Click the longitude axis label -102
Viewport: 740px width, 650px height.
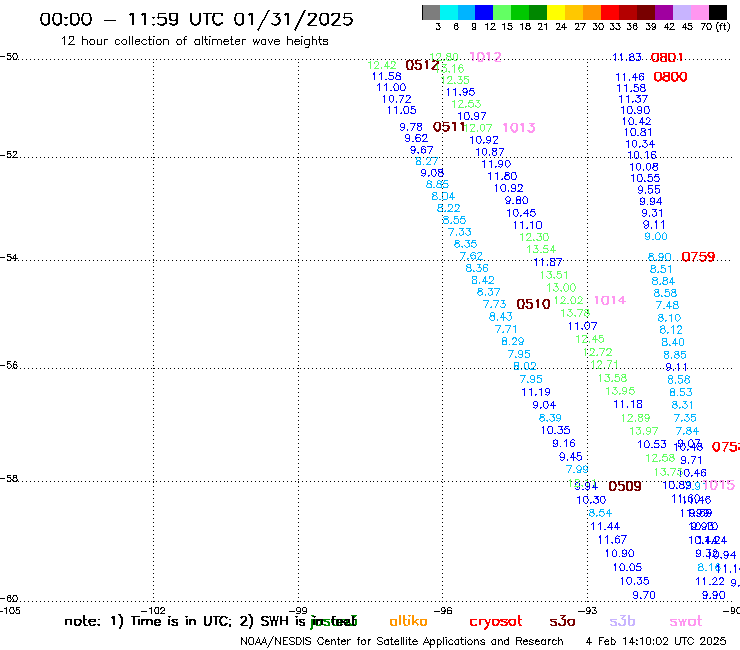(153, 610)
